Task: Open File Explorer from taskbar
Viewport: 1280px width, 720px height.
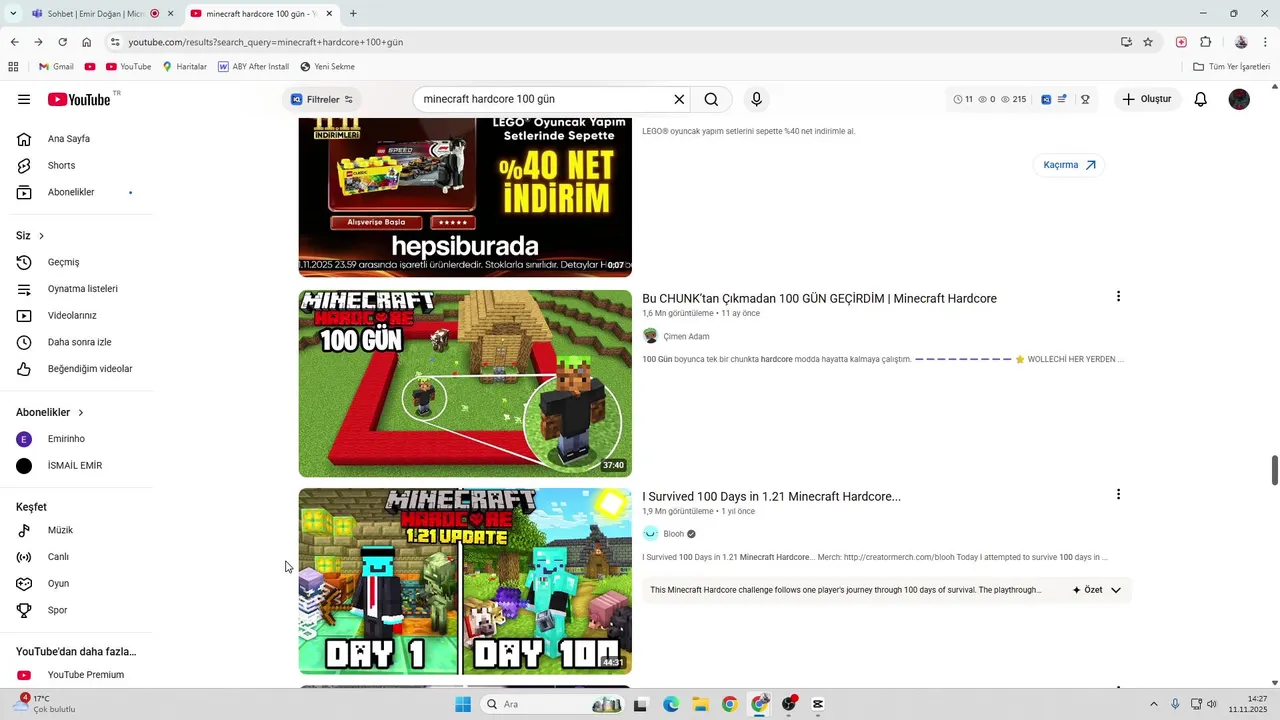Action: 700,704
